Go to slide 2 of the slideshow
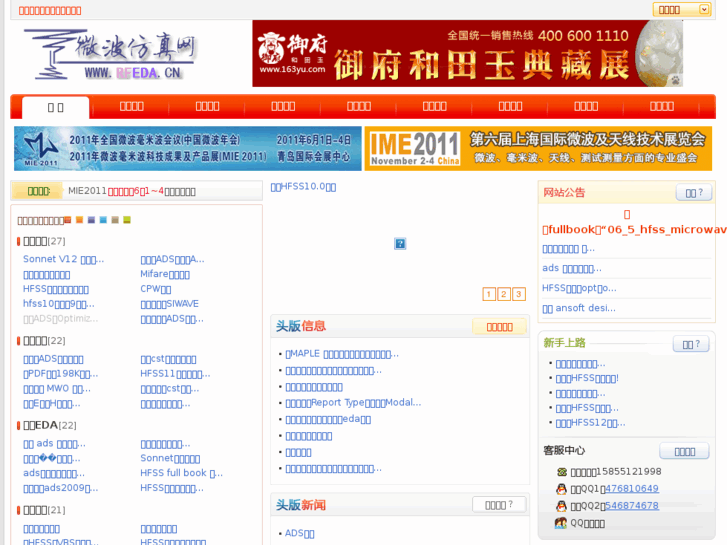The height and width of the screenshot is (545, 727). pos(504,294)
